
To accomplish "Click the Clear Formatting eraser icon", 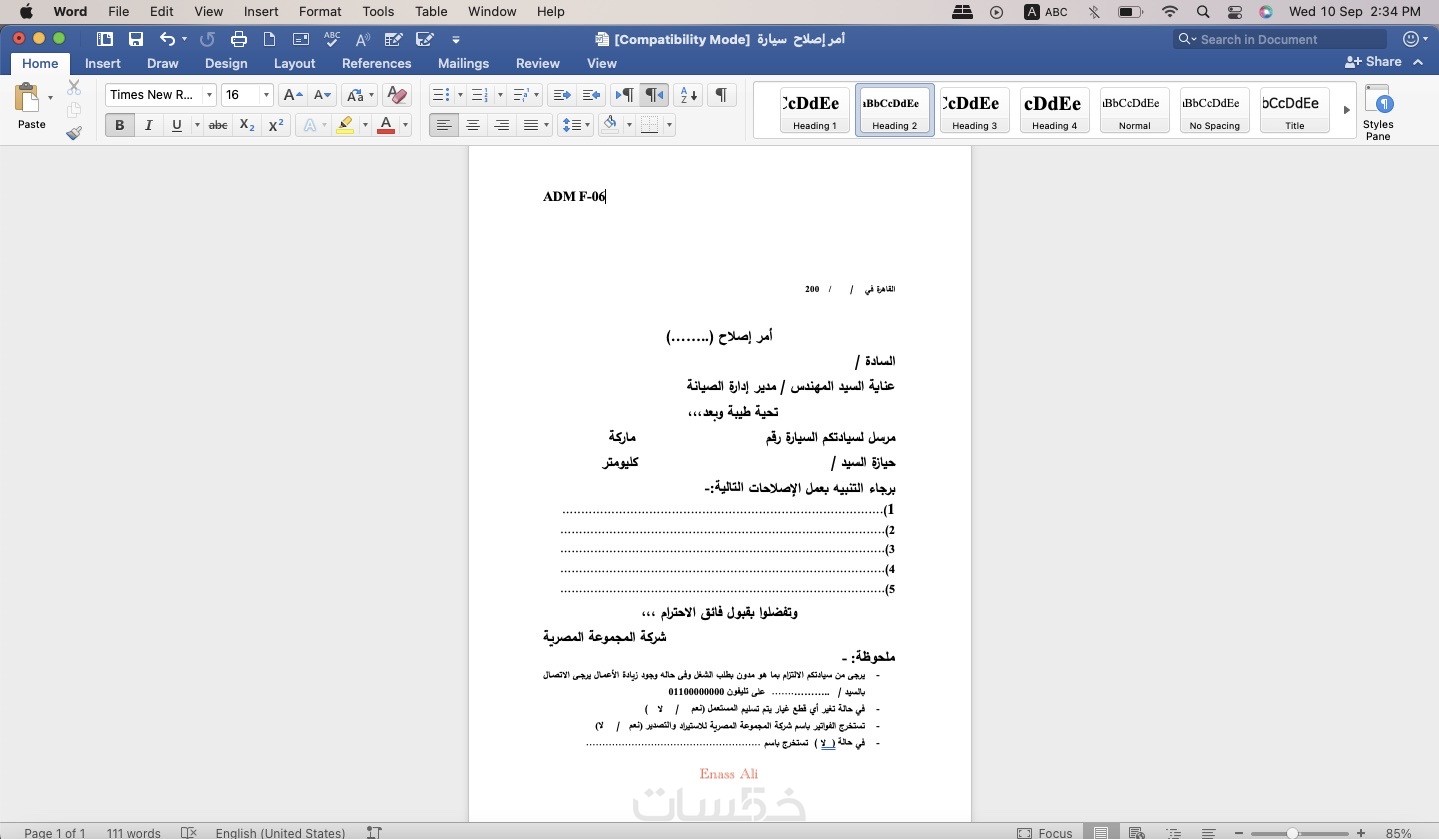I will pyautogui.click(x=397, y=95).
